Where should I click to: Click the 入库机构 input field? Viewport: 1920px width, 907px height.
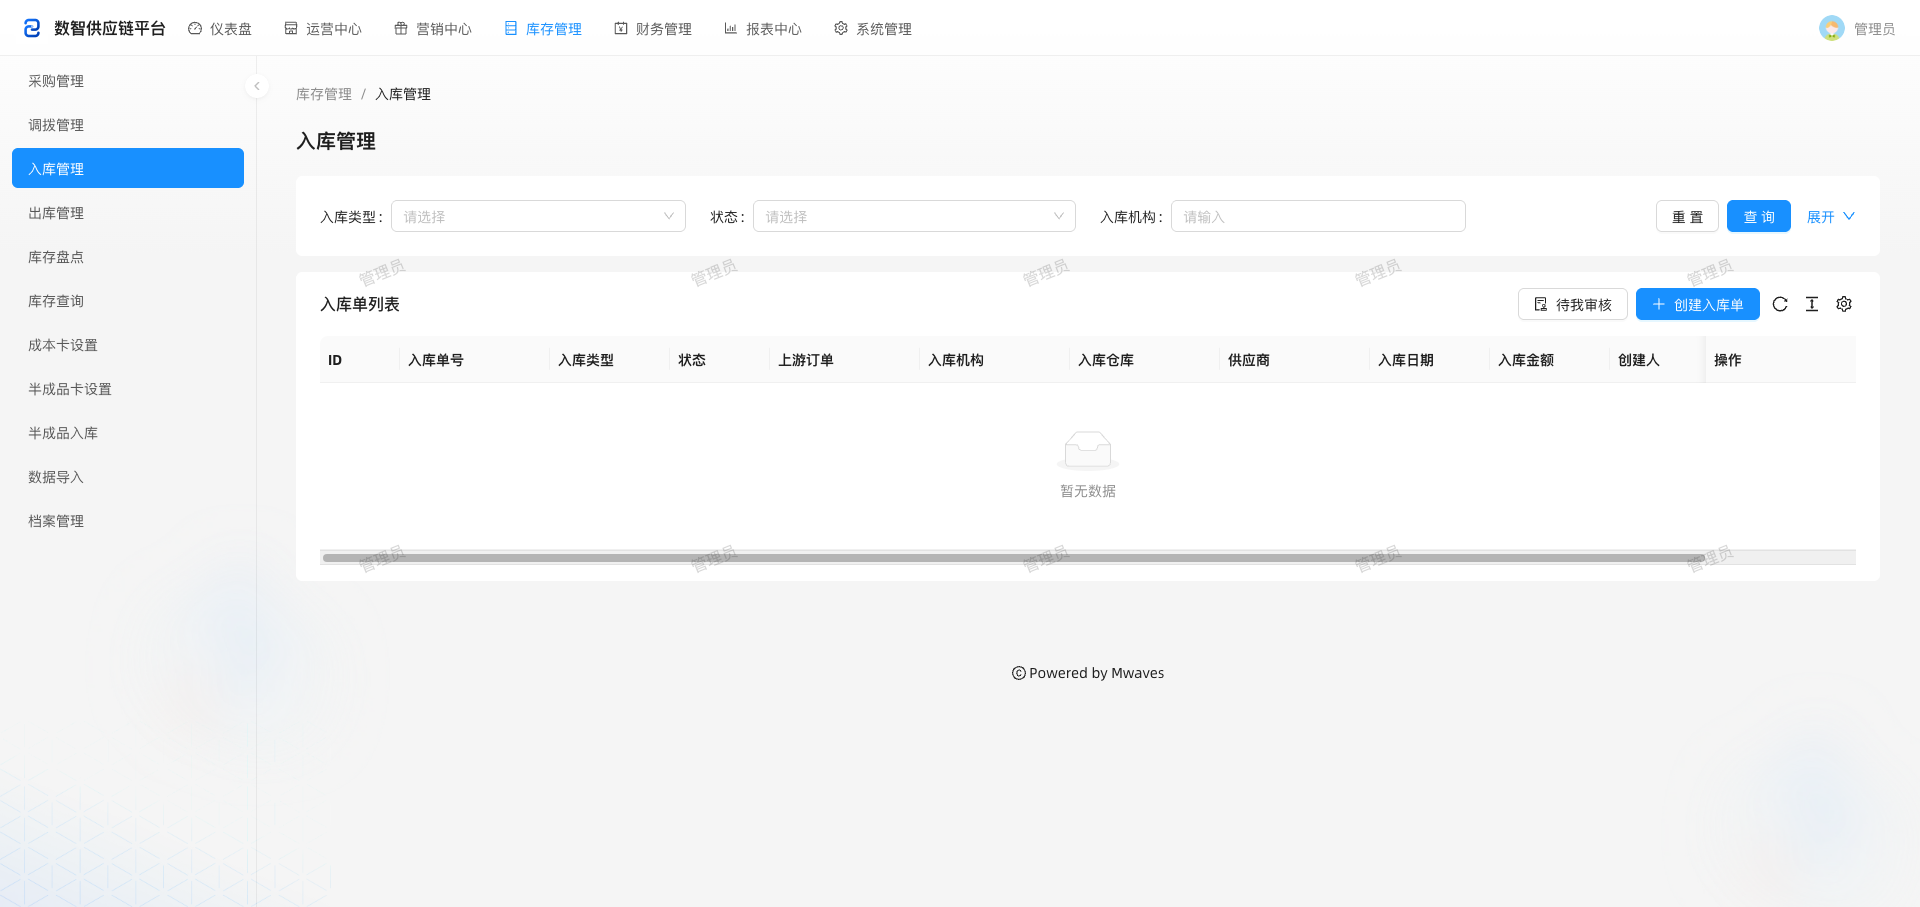tap(1318, 216)
